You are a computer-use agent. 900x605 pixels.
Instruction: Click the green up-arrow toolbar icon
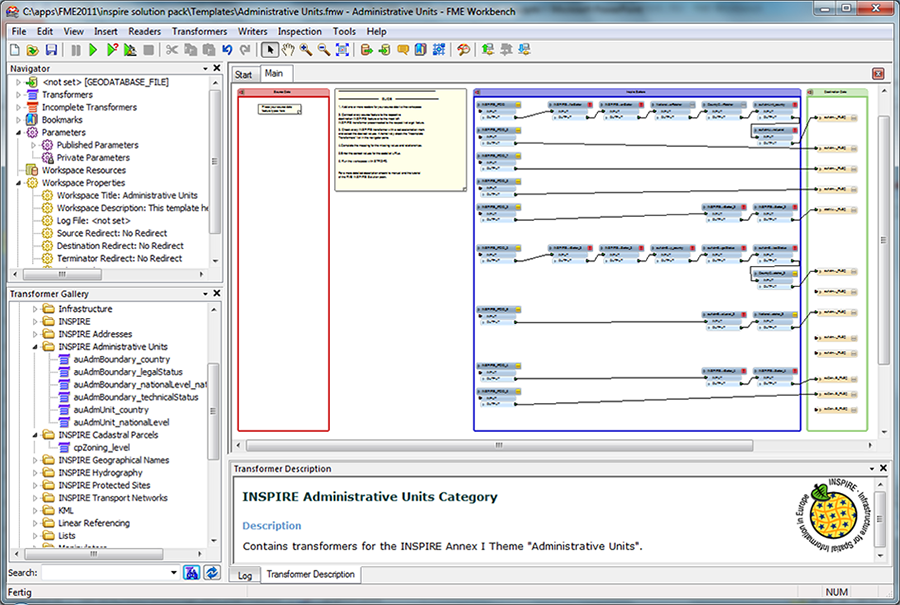[x=488, y=51]
